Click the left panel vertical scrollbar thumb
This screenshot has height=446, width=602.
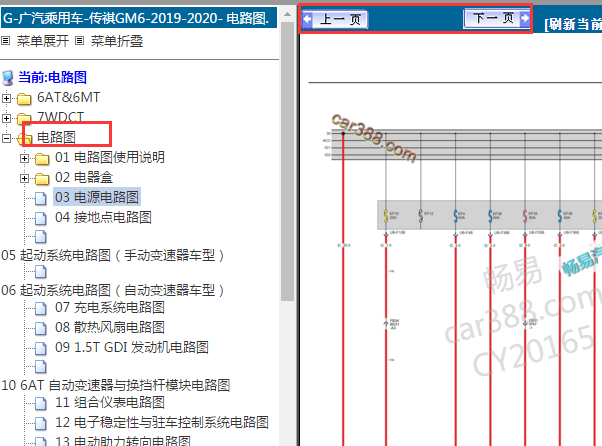click(x=287, y=161)
